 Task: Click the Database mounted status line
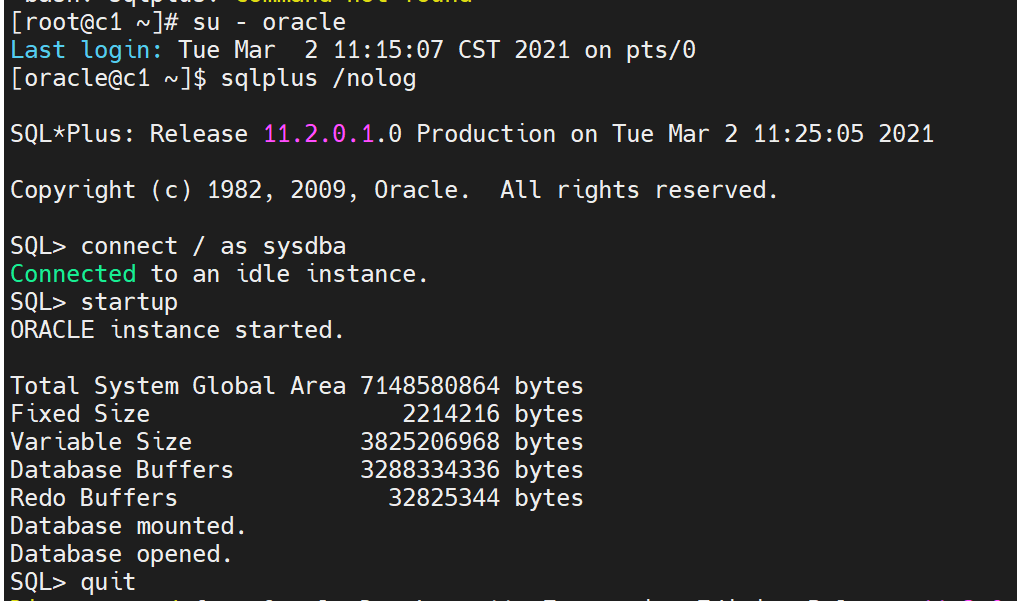127,525
